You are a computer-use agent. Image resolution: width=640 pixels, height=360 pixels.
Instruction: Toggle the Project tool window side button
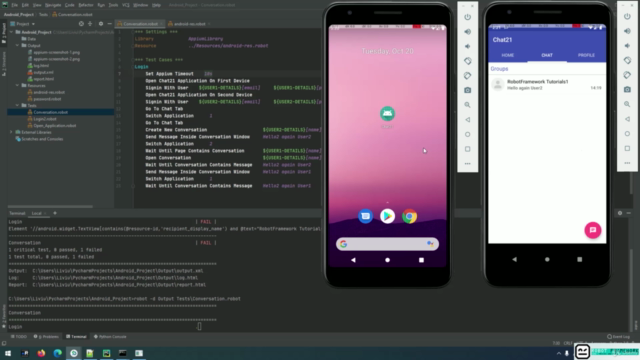pos(4,33)
